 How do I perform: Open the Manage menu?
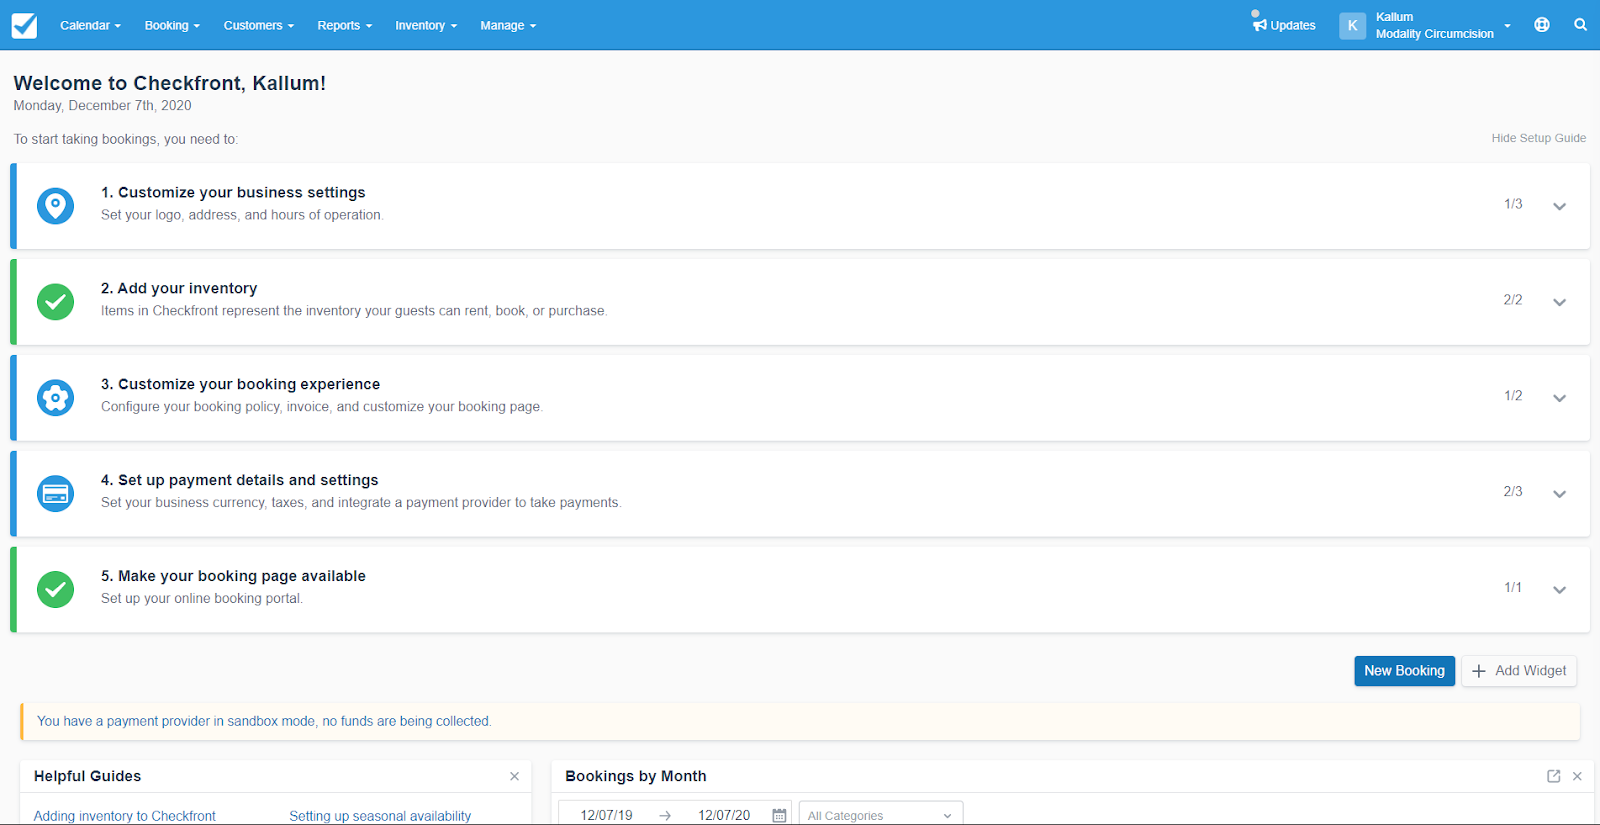pyautogui.click(x=508, y=25)
